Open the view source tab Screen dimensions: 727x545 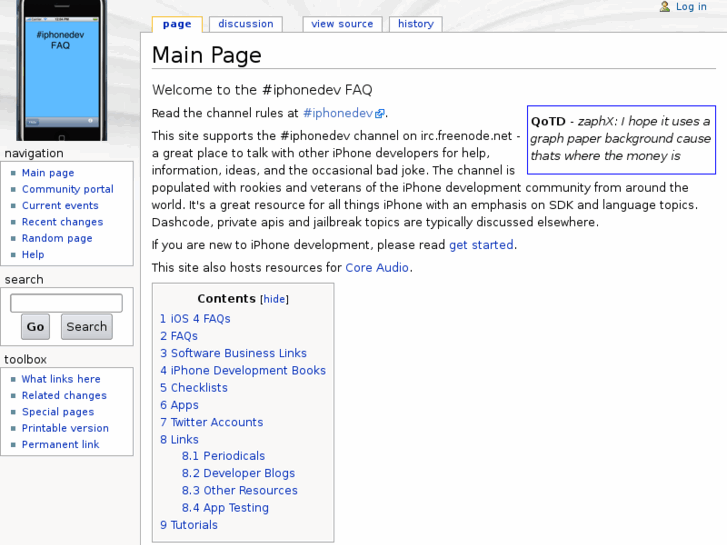click(342, 24)
